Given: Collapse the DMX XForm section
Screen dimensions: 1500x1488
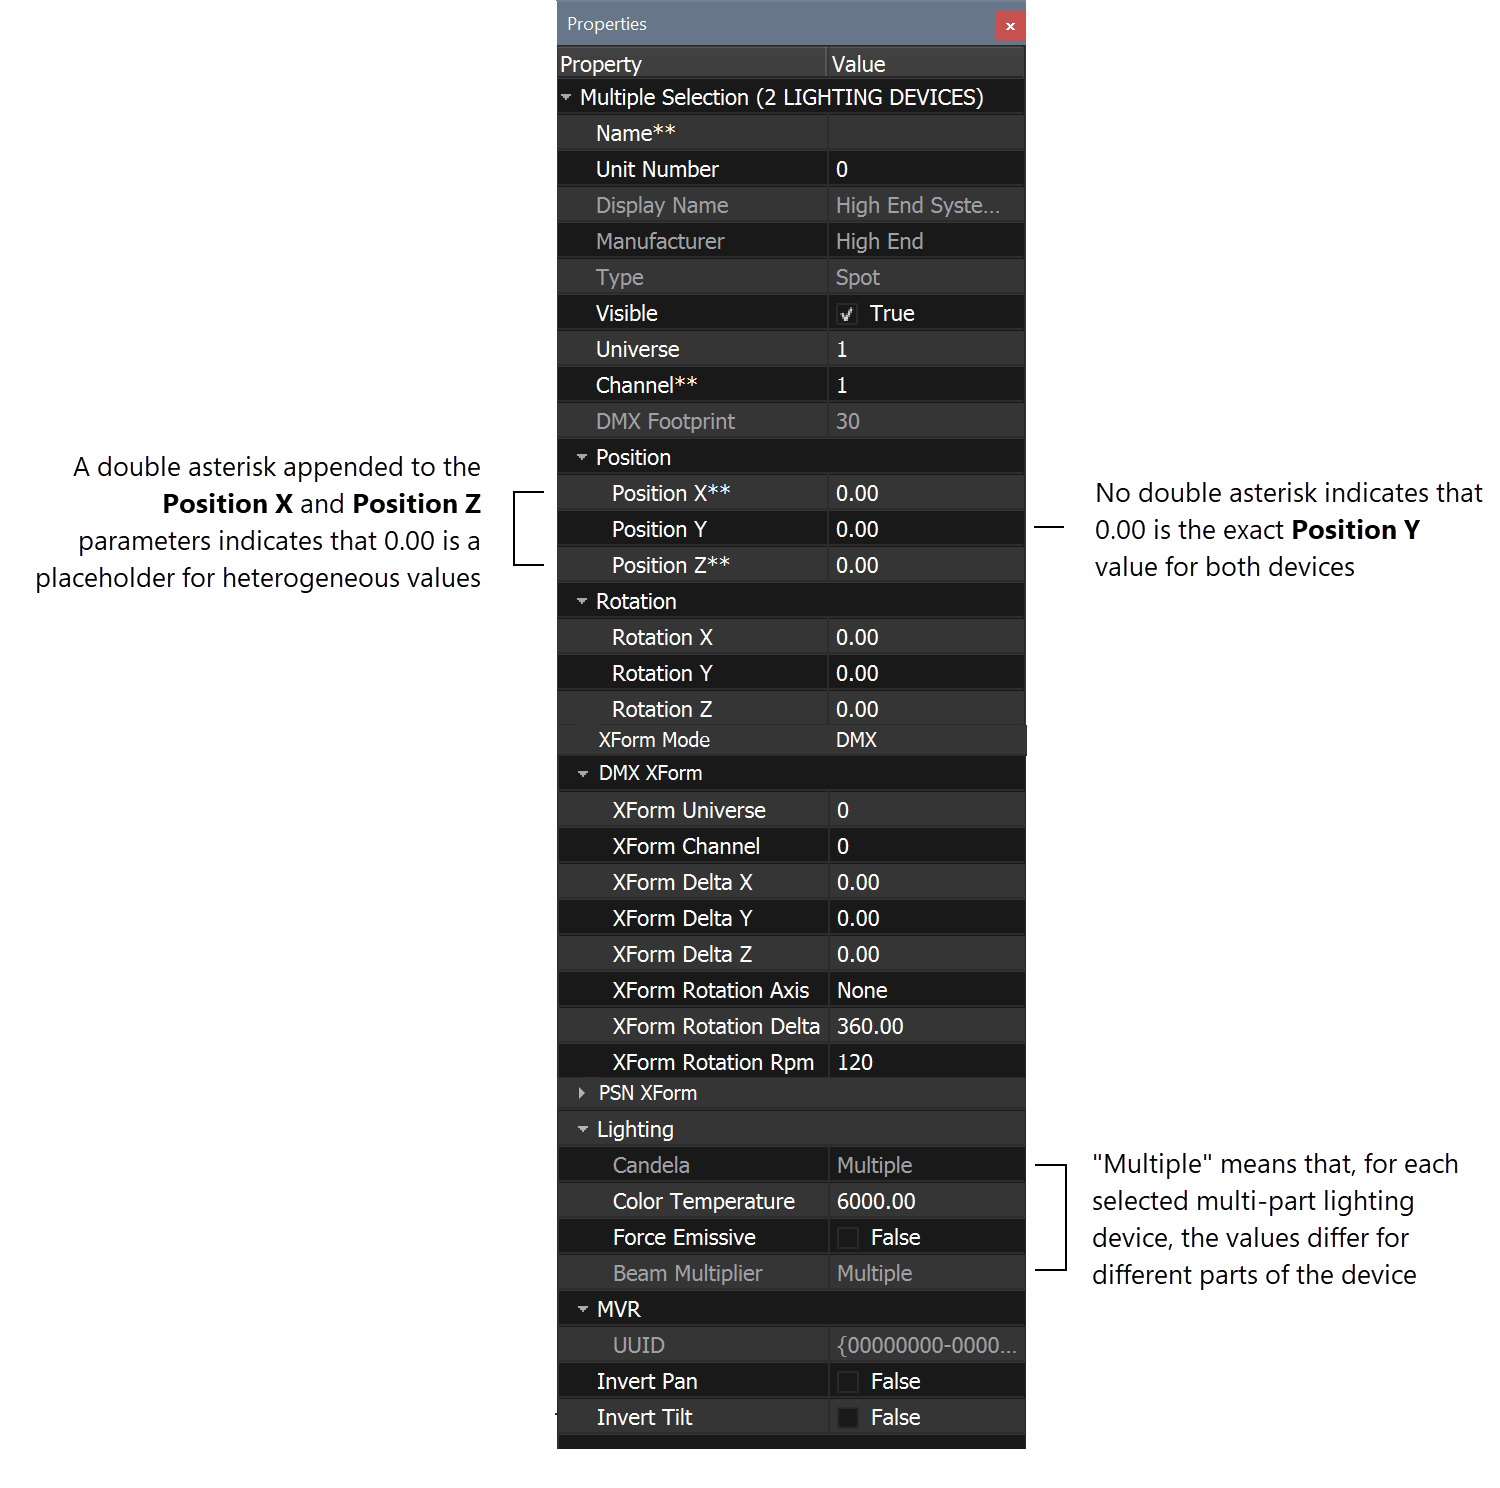Looking at the screenshot, I should point(582,773).
